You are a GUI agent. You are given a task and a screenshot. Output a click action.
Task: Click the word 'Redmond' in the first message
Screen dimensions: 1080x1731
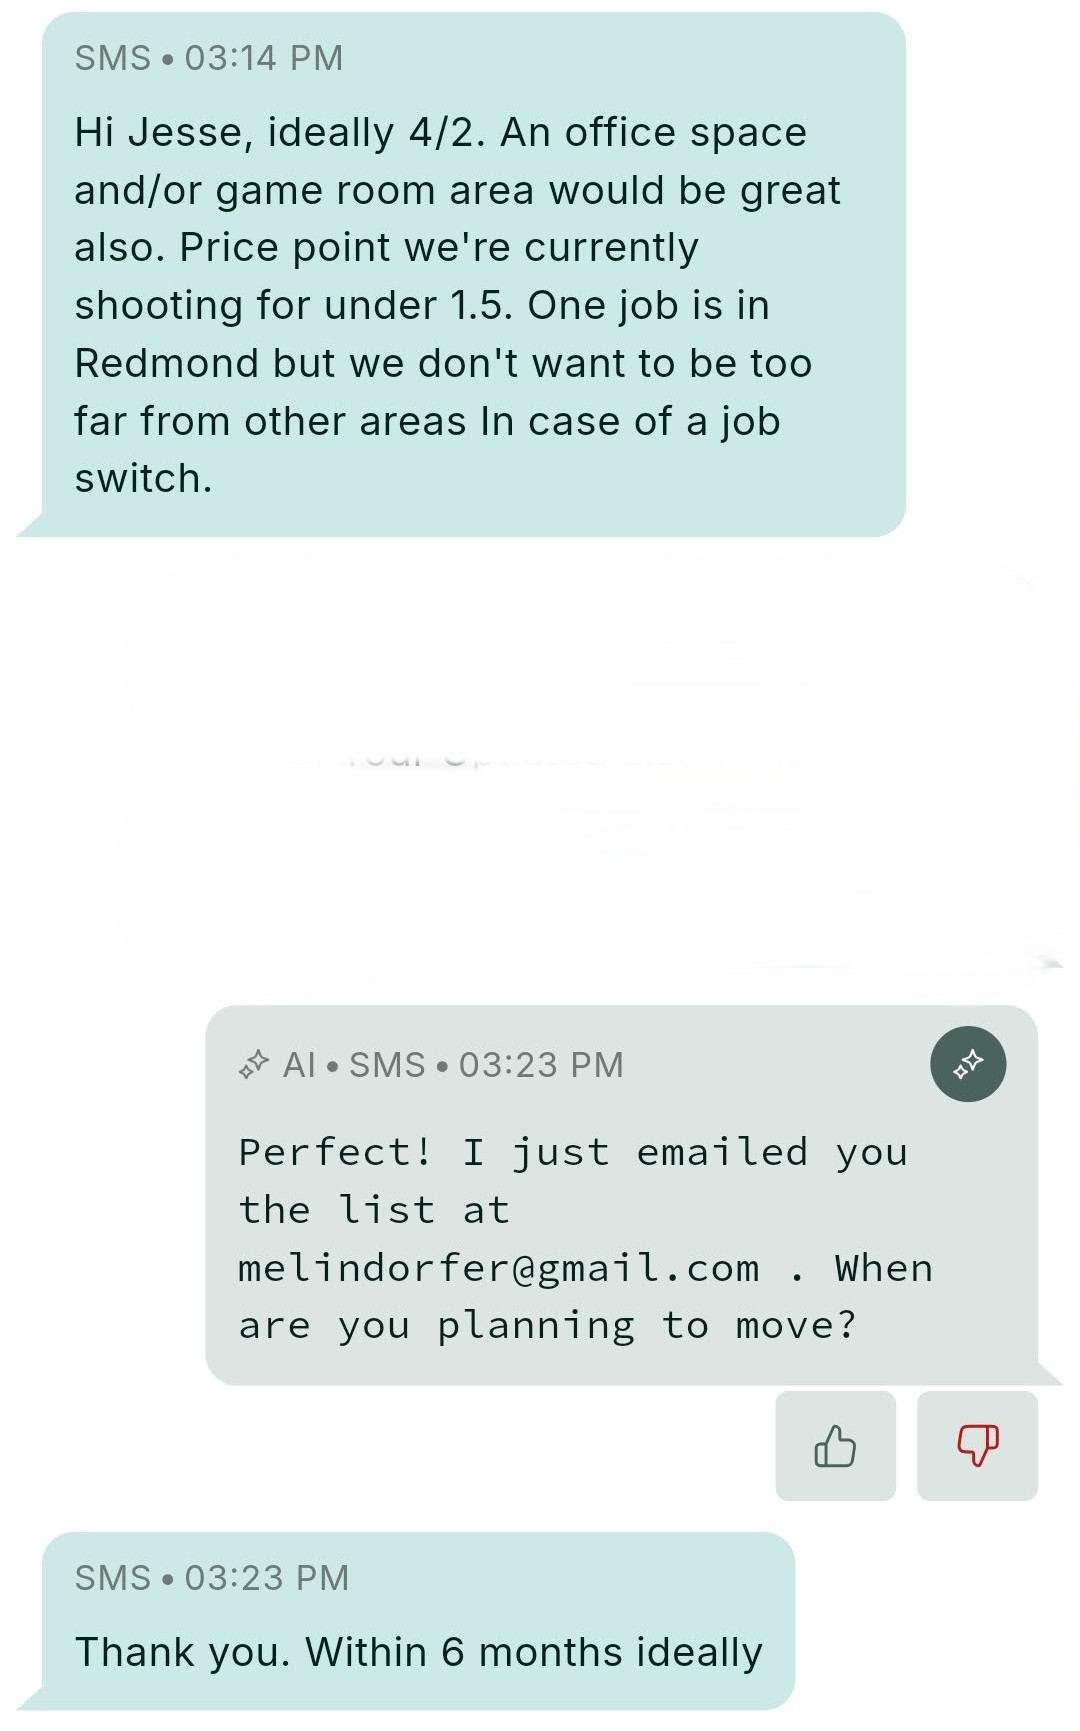coord(166,364)
